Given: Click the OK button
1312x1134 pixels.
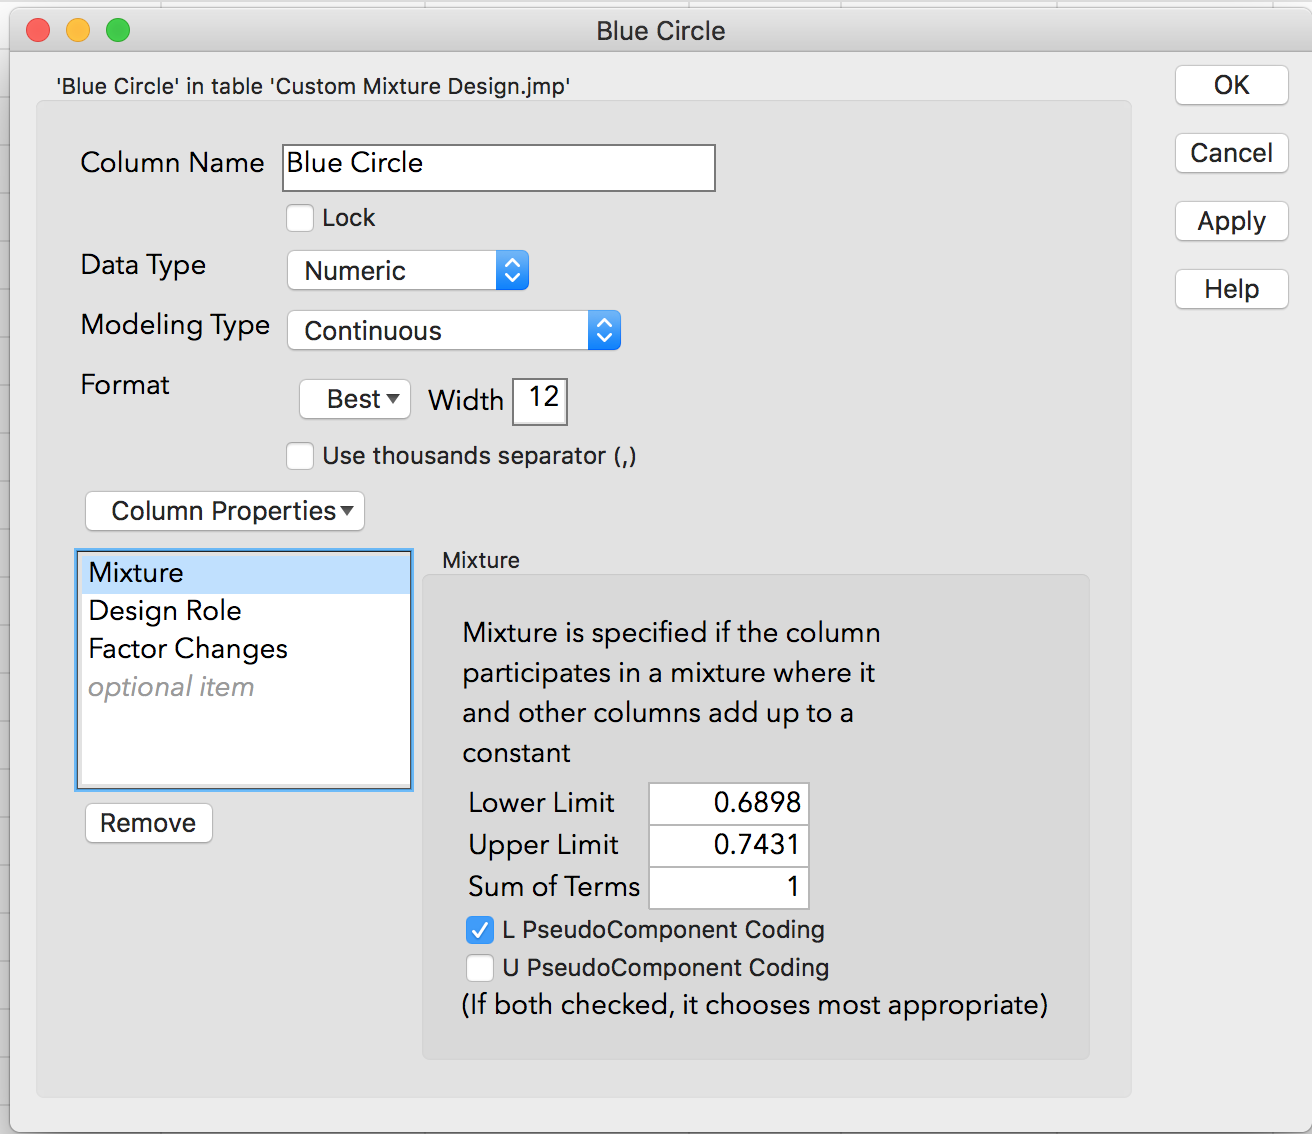Looking at the screenshot, I should tap(1231, 85).
